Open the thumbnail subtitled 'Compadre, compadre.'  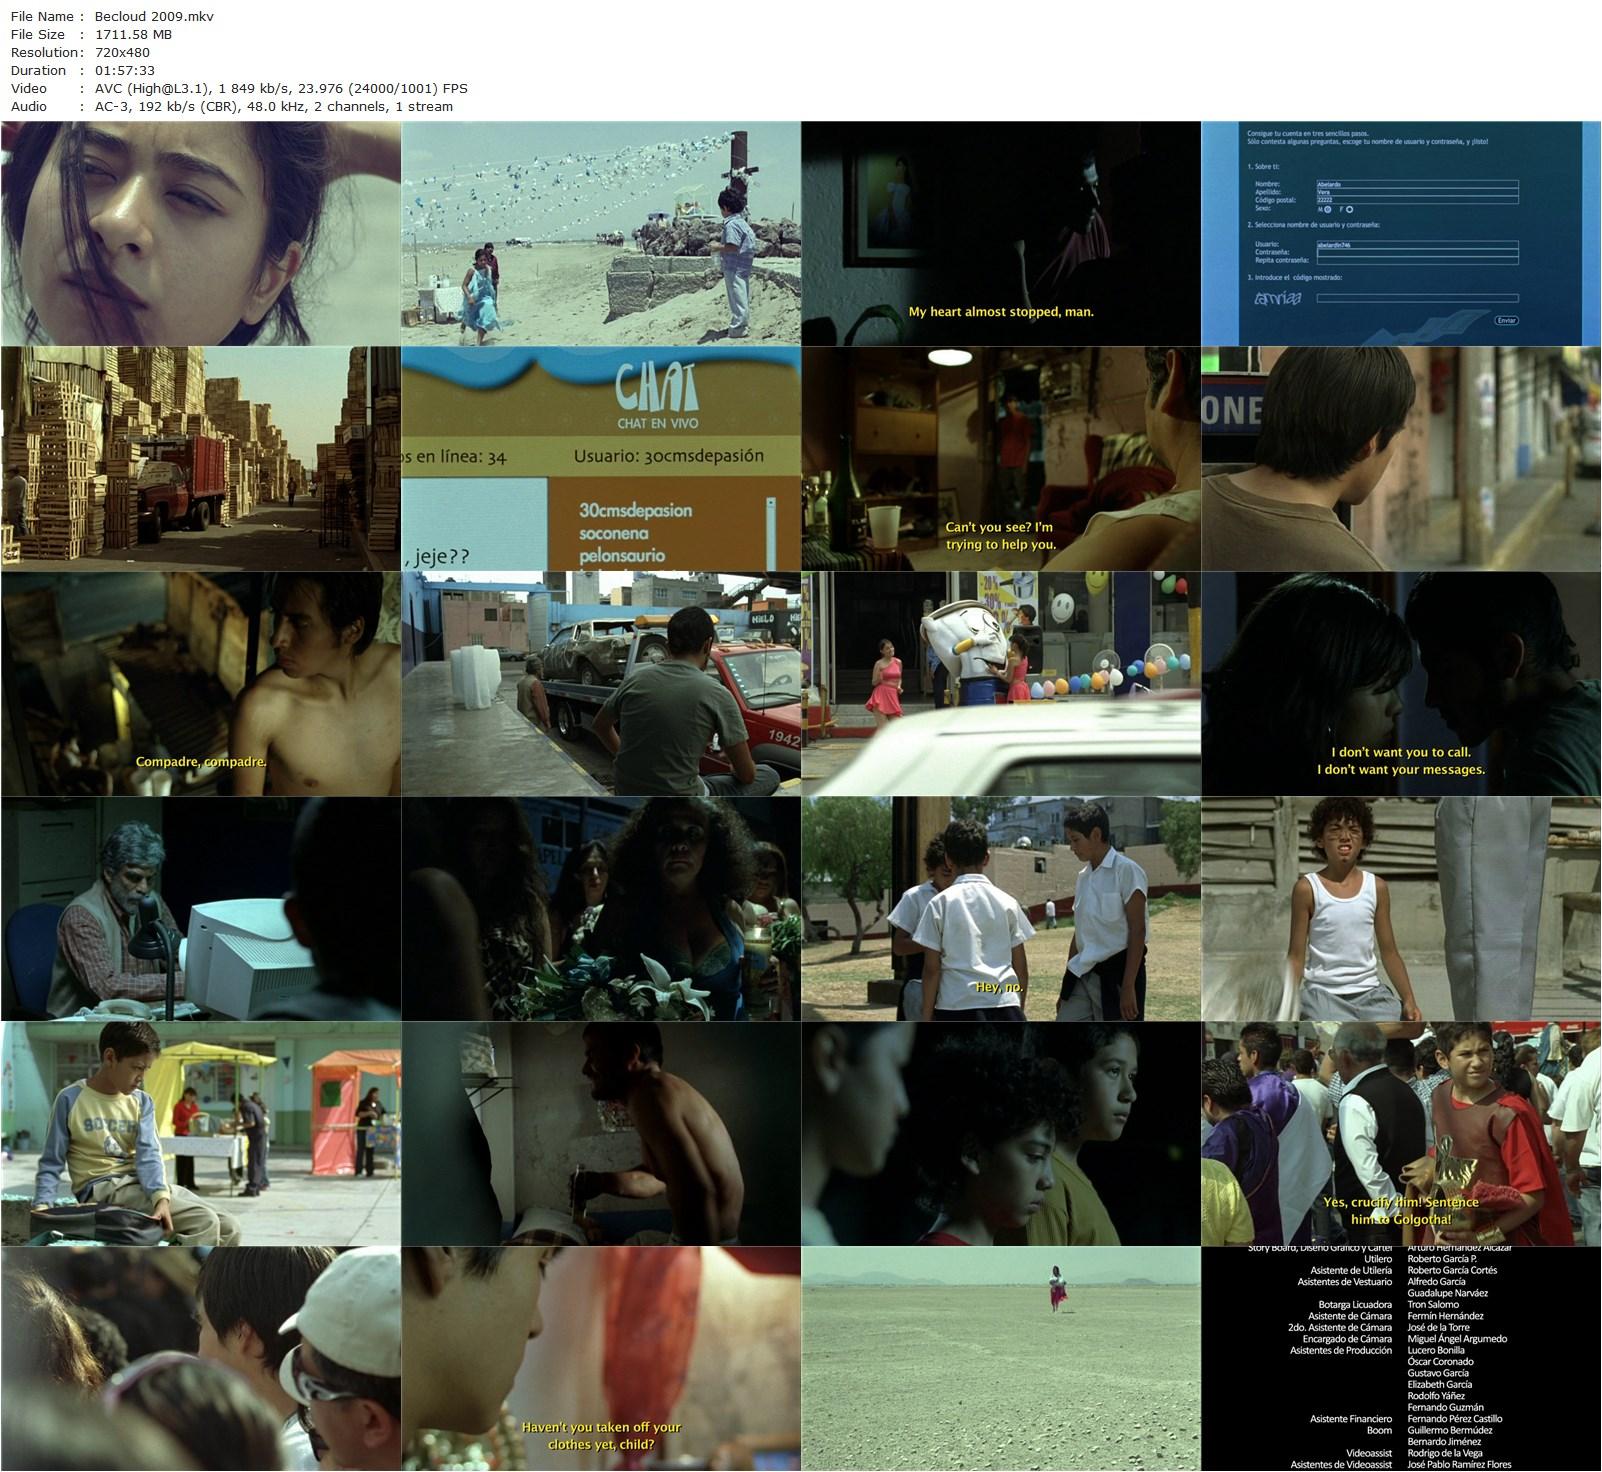[x=200, y=684]
